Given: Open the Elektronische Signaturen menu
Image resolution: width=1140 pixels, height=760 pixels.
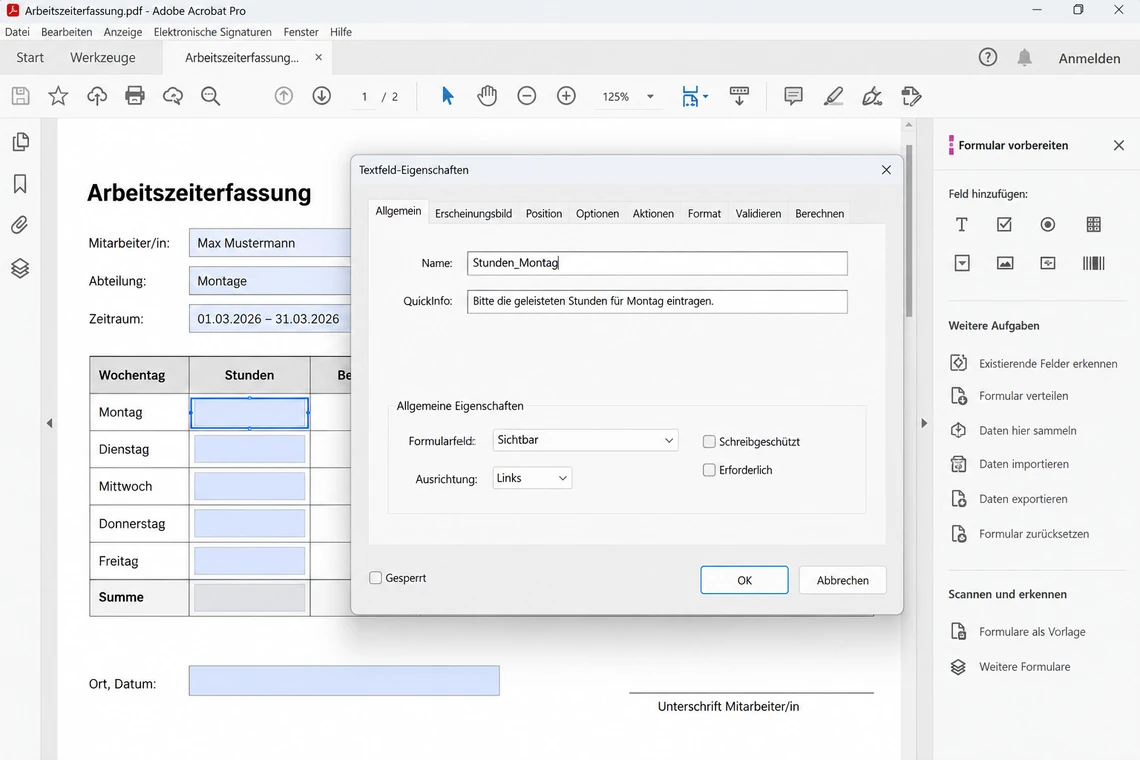Looking at the screenshot, I should (x=212, y=32).
